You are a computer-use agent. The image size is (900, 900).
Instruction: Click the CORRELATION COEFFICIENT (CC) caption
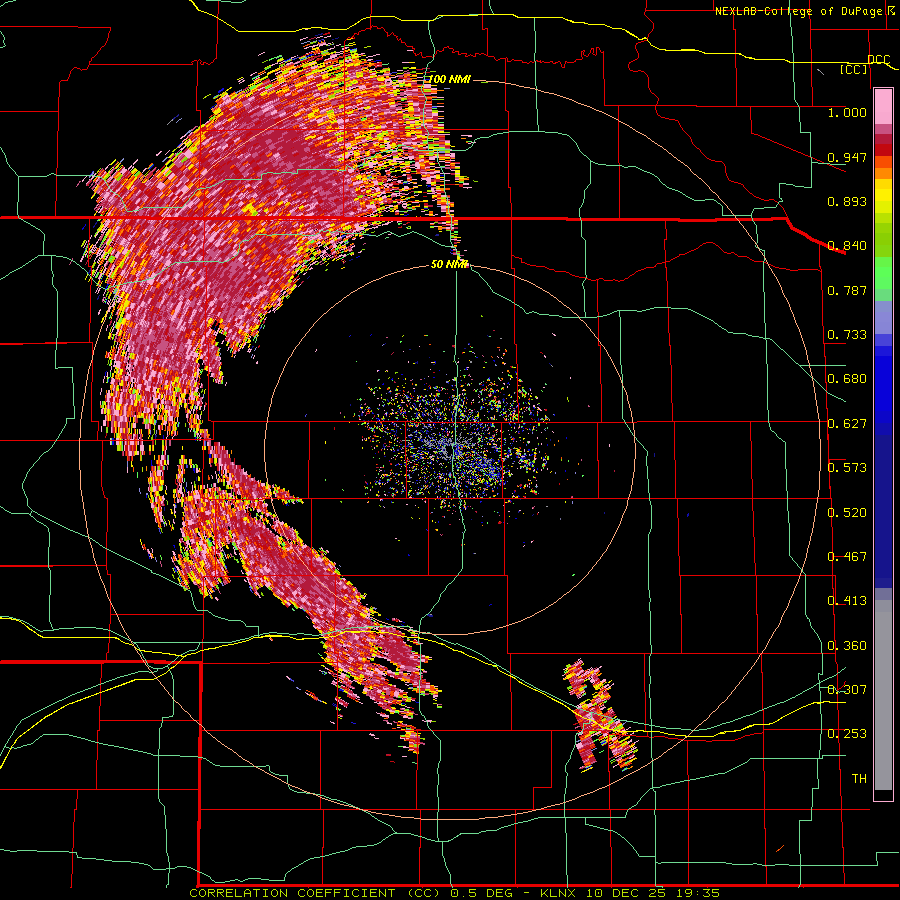tap(314, 893)
